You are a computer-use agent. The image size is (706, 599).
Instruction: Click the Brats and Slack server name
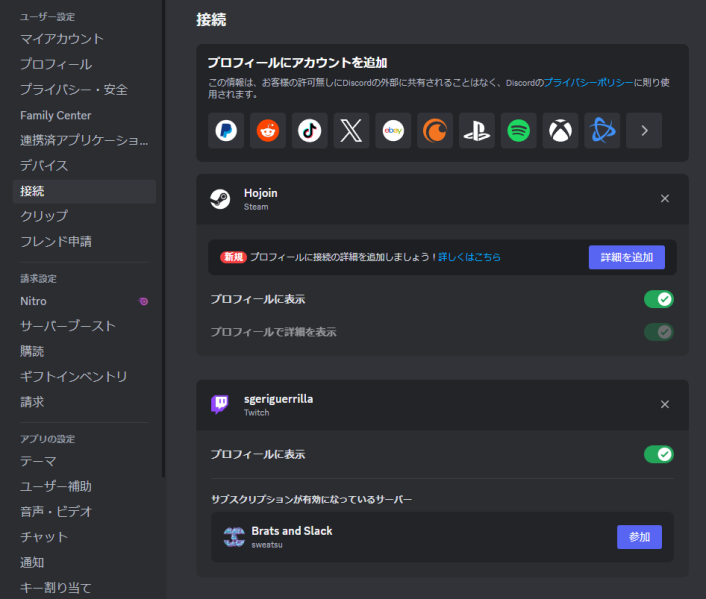tap(292, 531)
